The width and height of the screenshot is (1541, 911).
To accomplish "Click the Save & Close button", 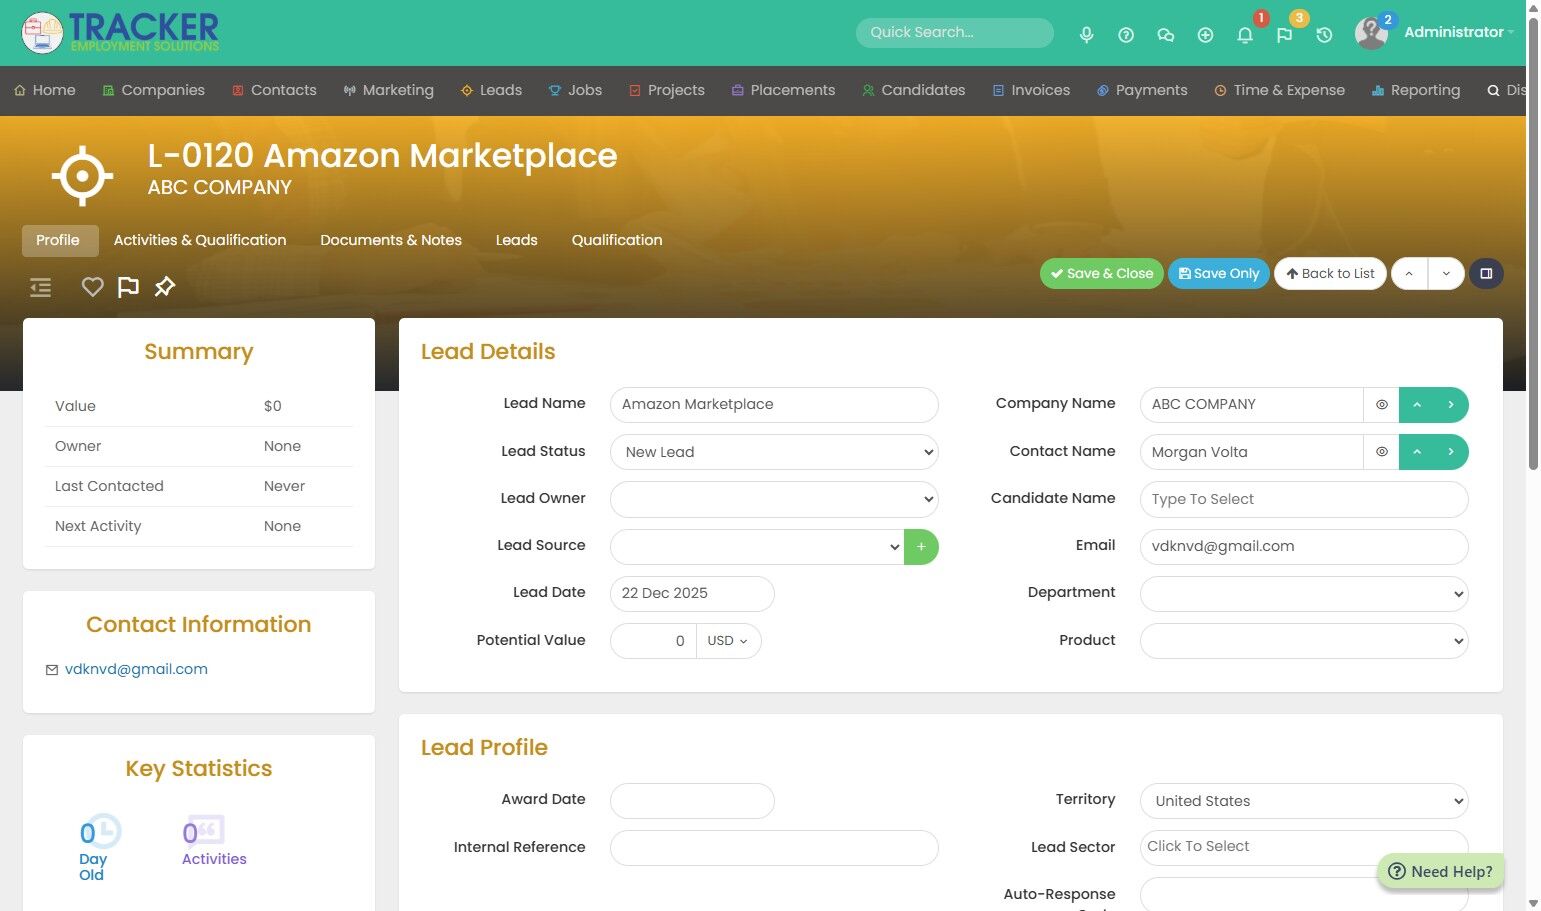I will point(1102,273).
